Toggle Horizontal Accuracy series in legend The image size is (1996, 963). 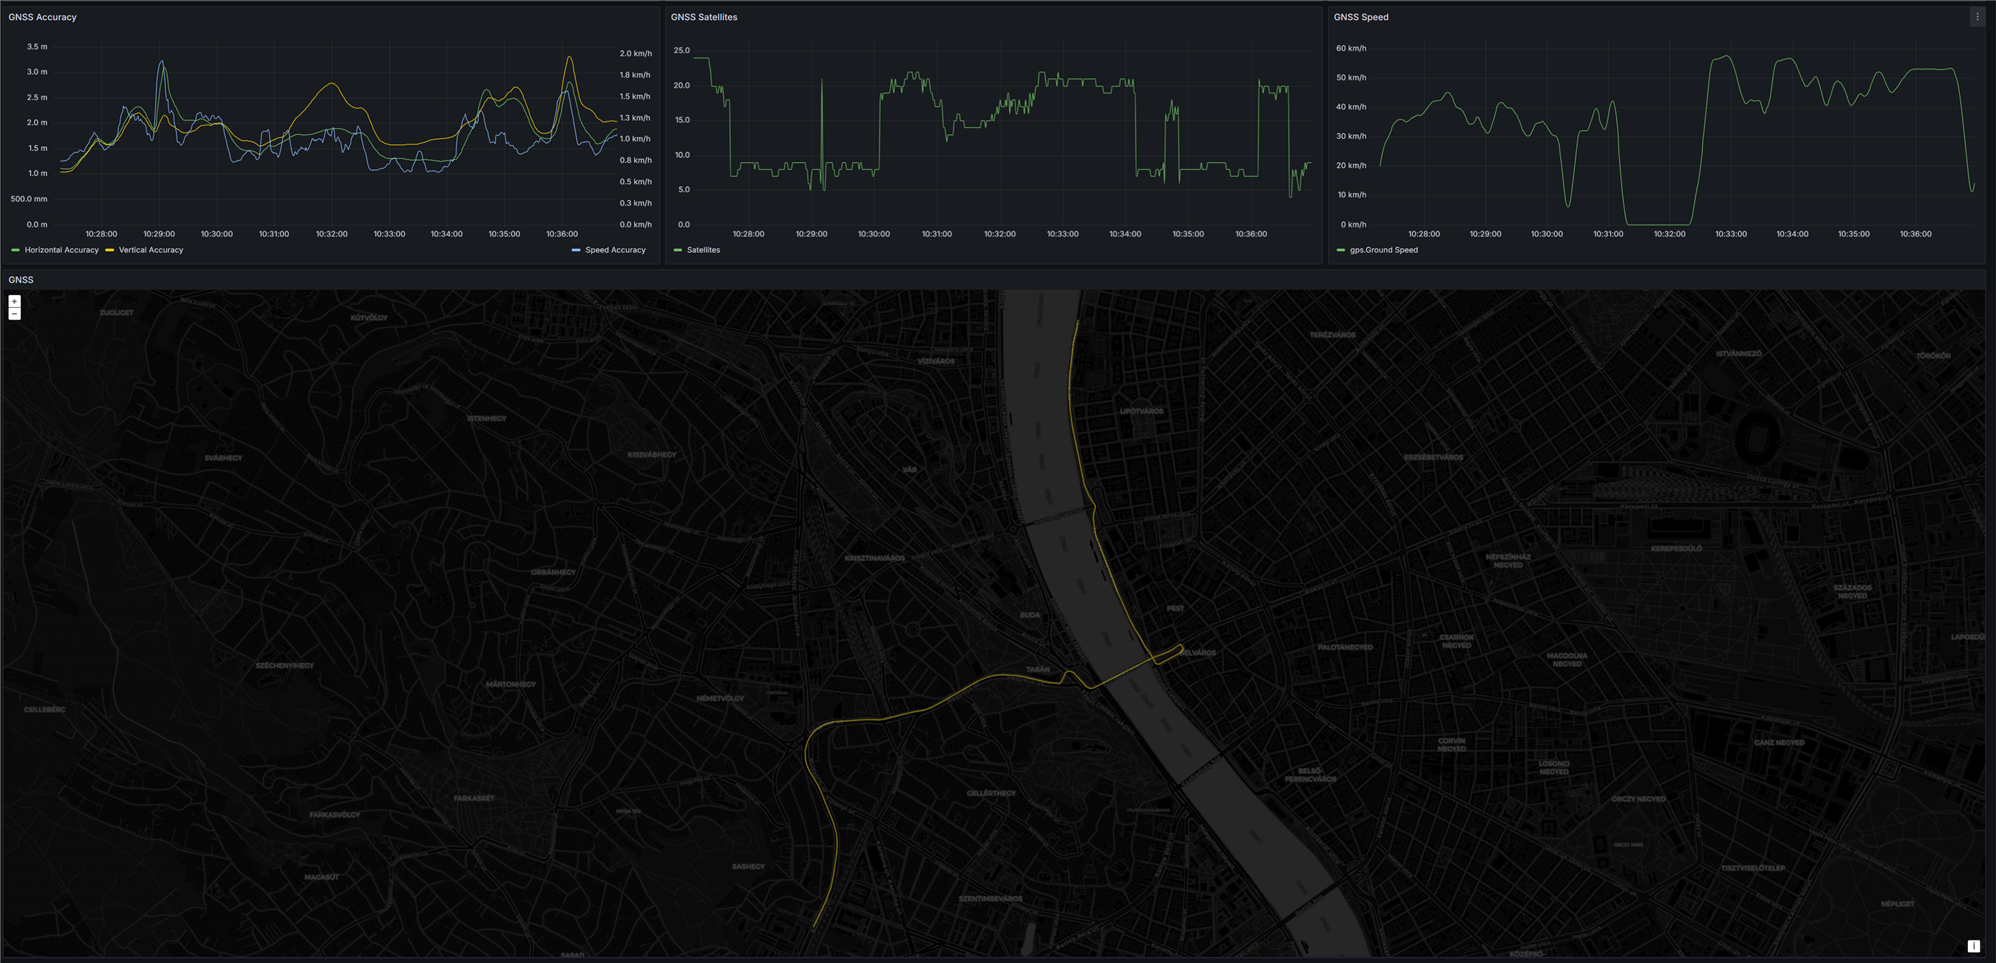click(61, 250)
